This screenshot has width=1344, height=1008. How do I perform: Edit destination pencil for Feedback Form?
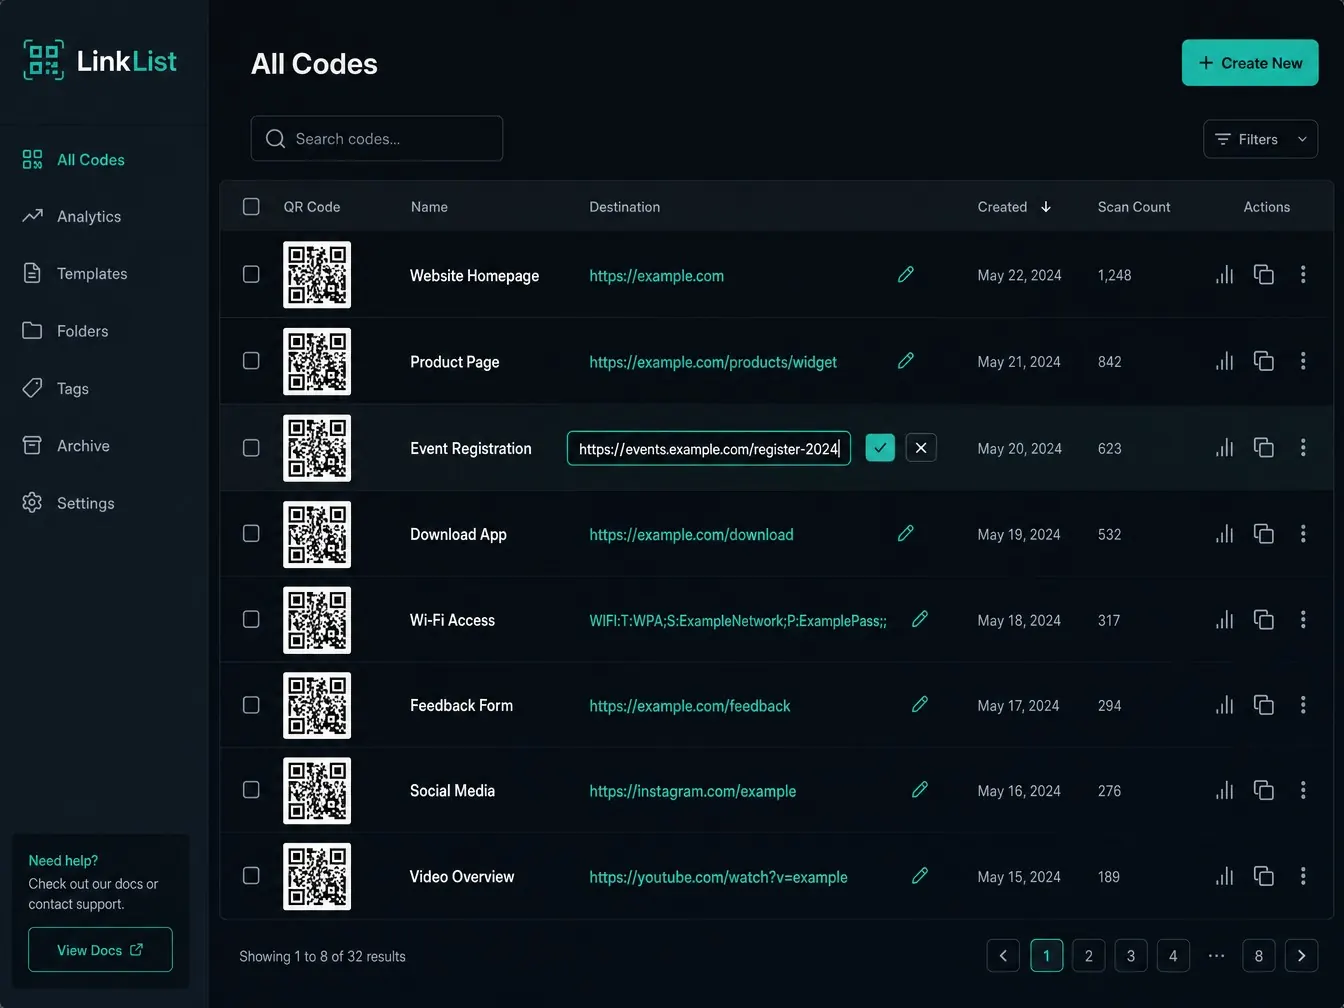[920, 704]
